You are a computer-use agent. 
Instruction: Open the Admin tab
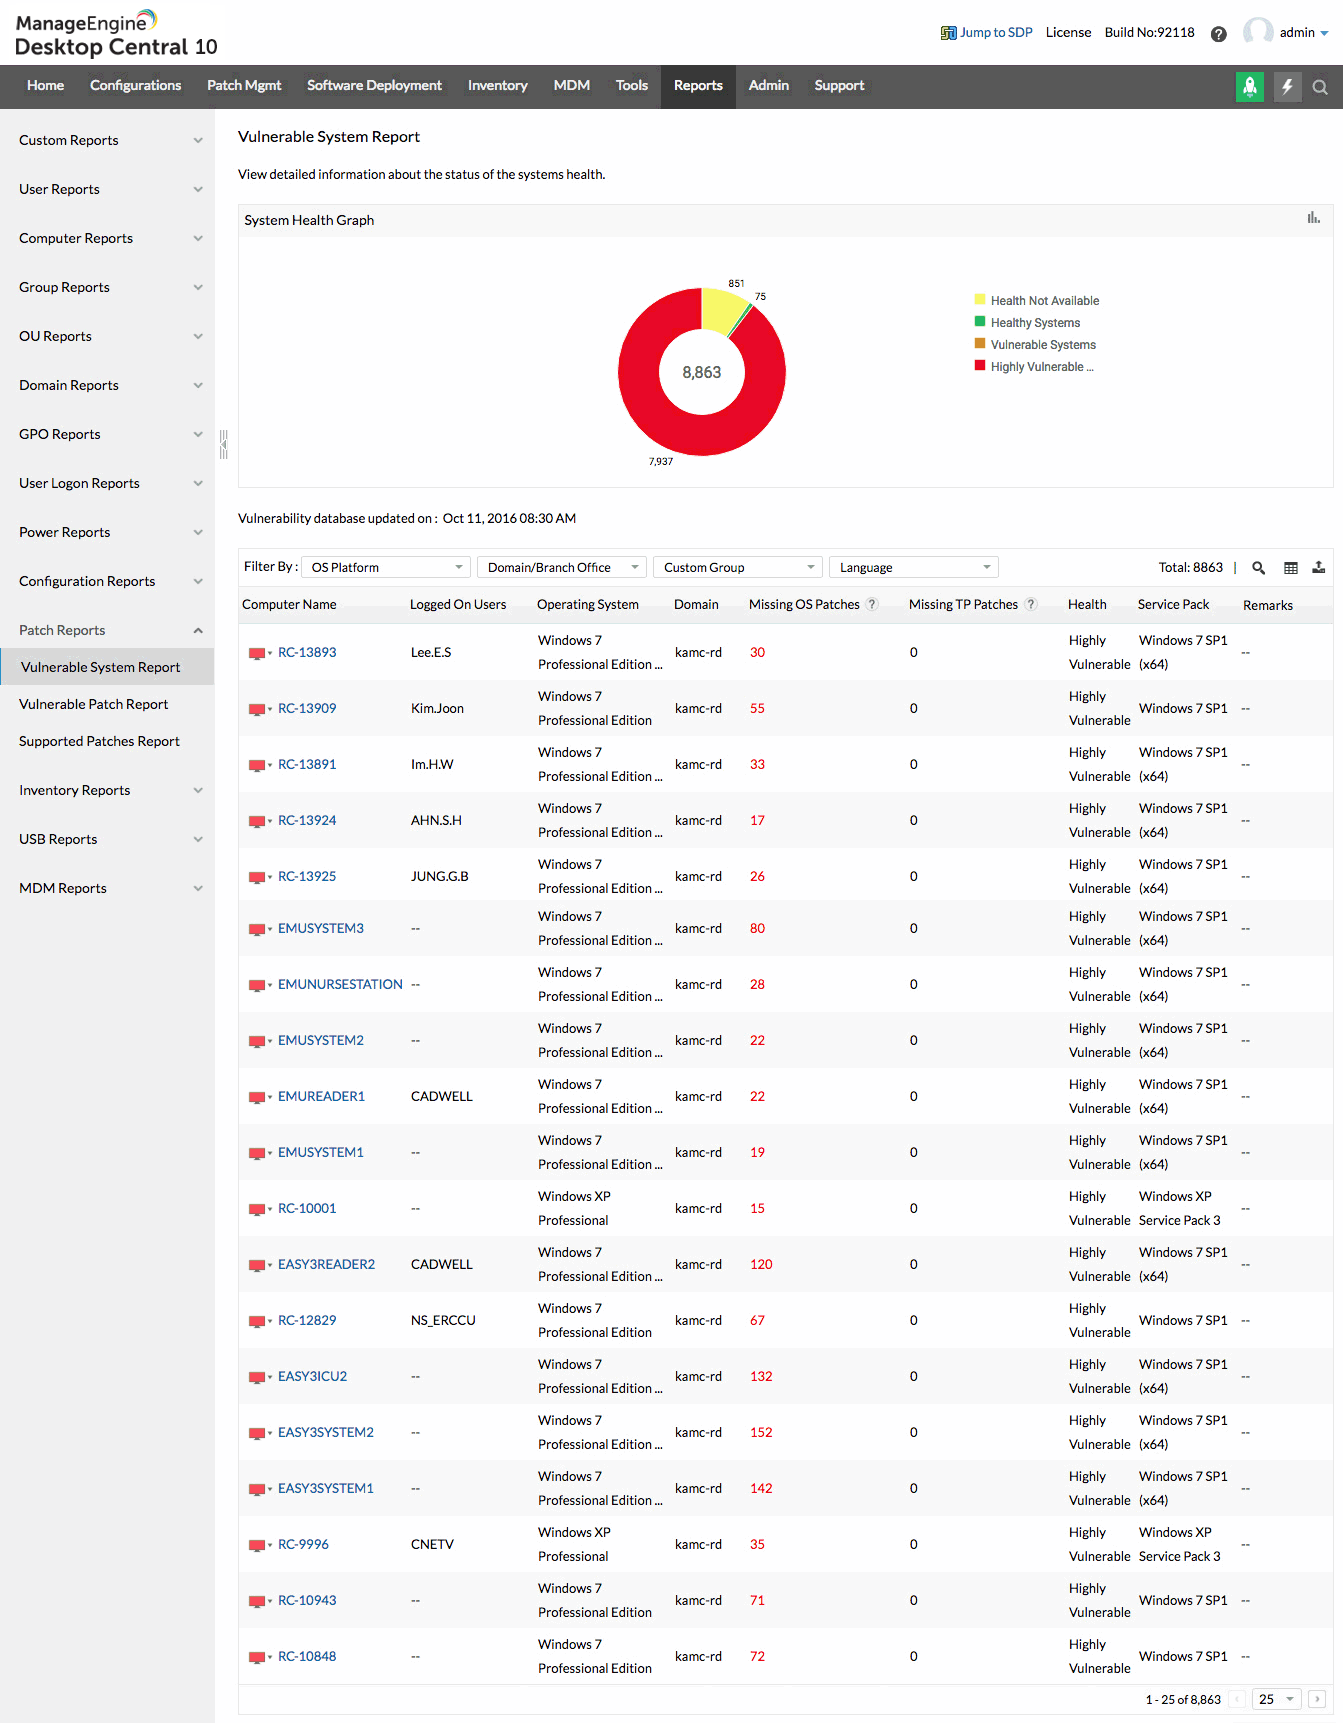pos(769,86)
